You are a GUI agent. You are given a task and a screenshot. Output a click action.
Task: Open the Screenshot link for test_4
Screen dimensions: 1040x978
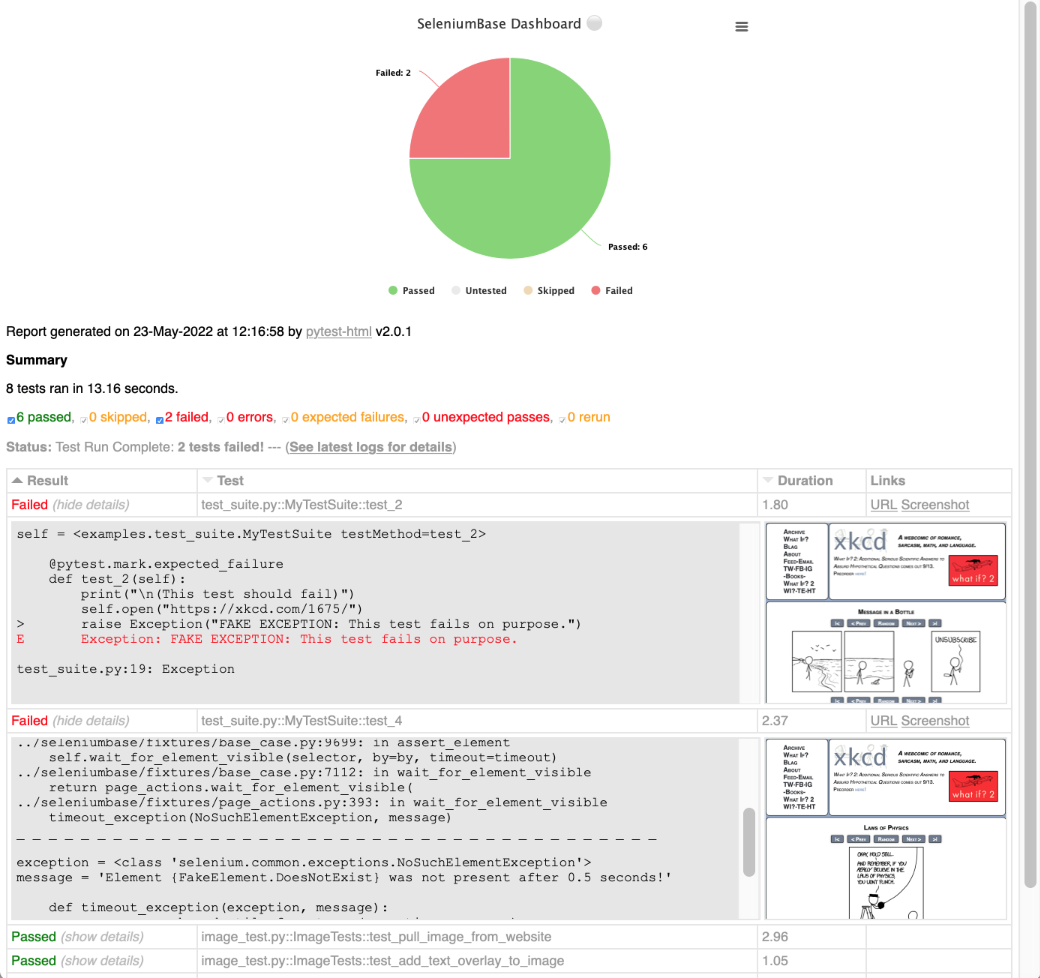(x=935, y=720)
